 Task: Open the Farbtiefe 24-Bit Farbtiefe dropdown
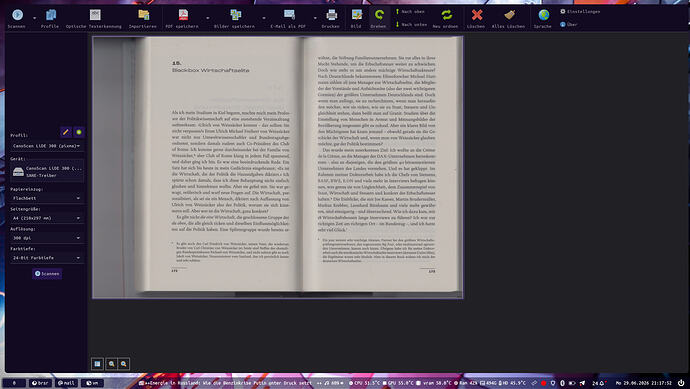(x=47, y=257)
